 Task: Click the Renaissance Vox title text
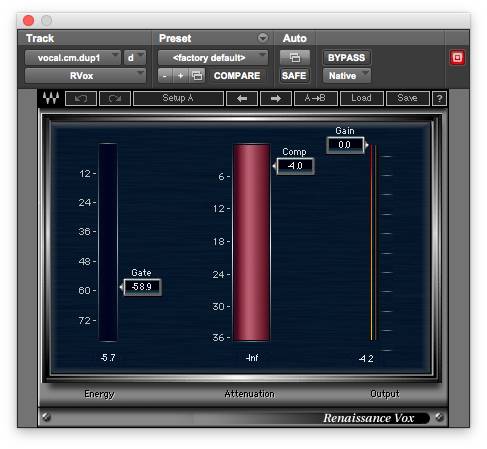click(369, 418)
